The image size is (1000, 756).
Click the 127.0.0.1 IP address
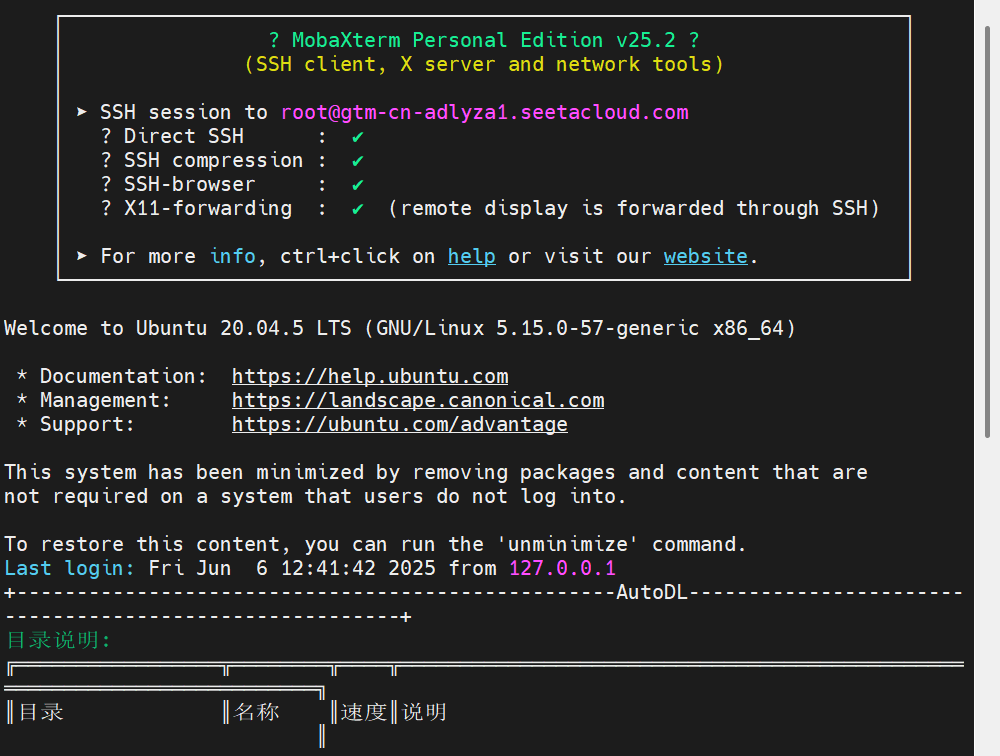562,568
